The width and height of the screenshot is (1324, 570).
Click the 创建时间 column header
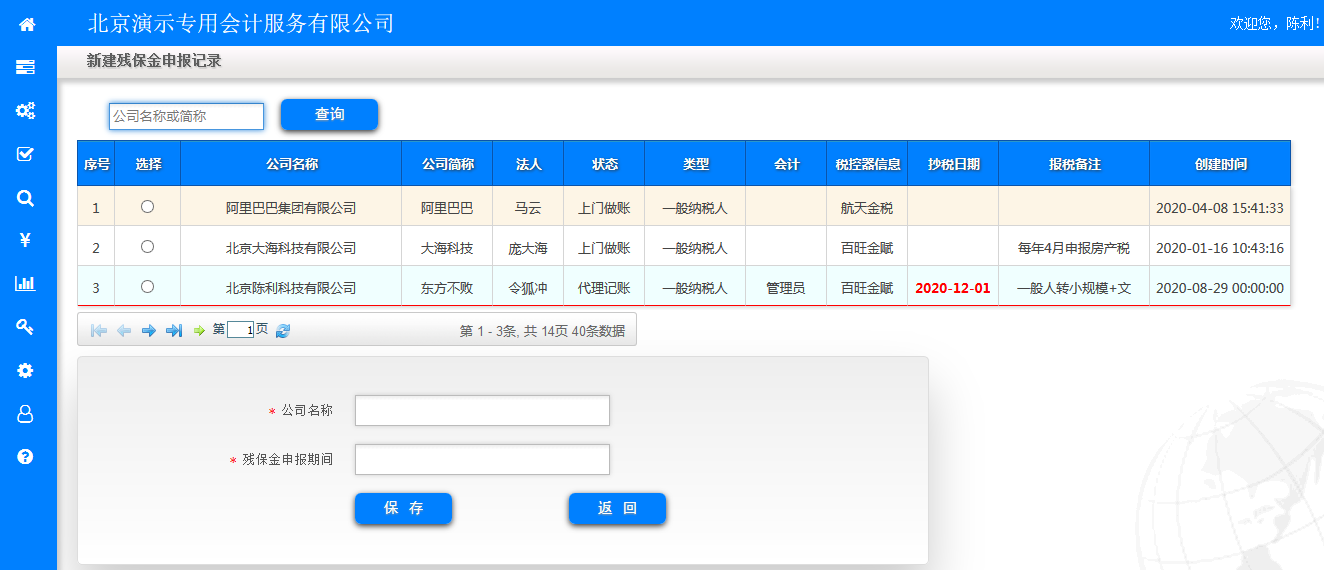(1220, 164)
